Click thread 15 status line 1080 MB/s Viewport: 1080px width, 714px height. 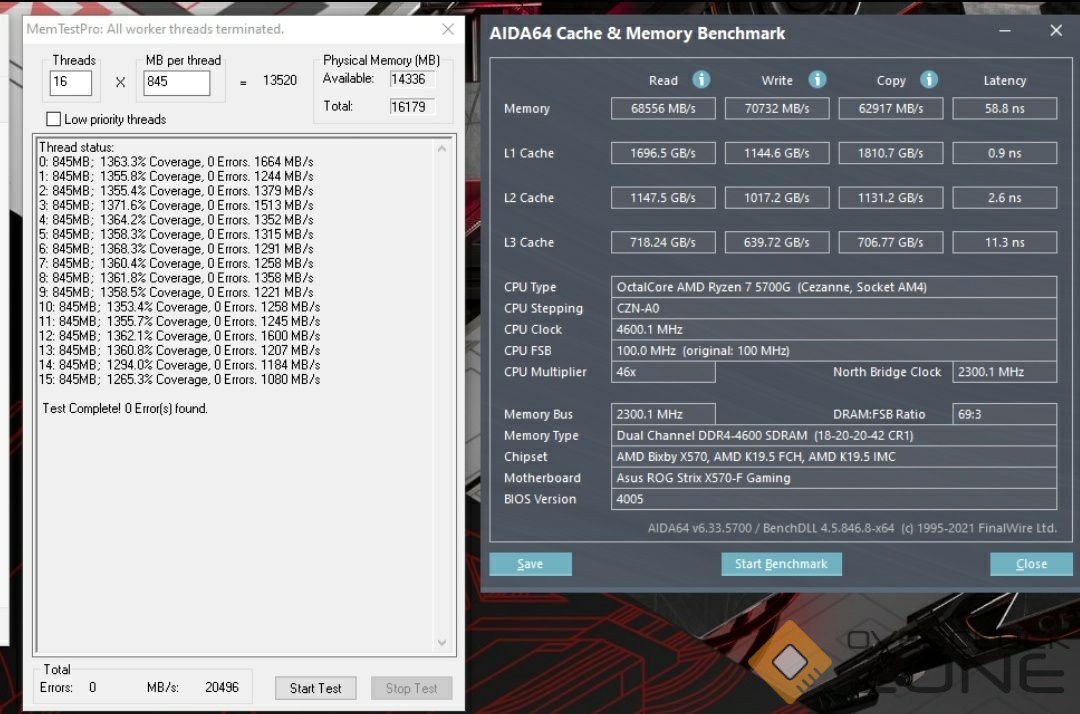pyautogui.click(x=180, y=379)
